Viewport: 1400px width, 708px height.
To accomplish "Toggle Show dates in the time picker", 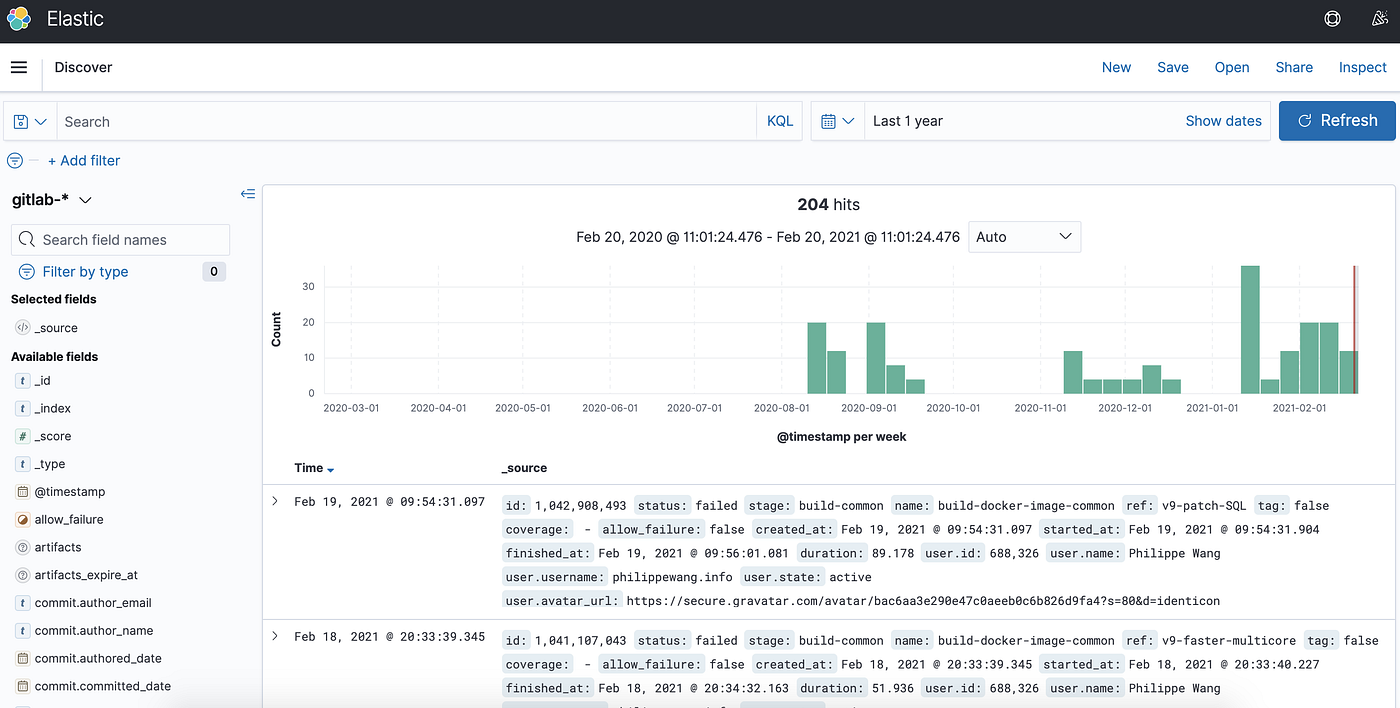I will (x=1223, y=120).
